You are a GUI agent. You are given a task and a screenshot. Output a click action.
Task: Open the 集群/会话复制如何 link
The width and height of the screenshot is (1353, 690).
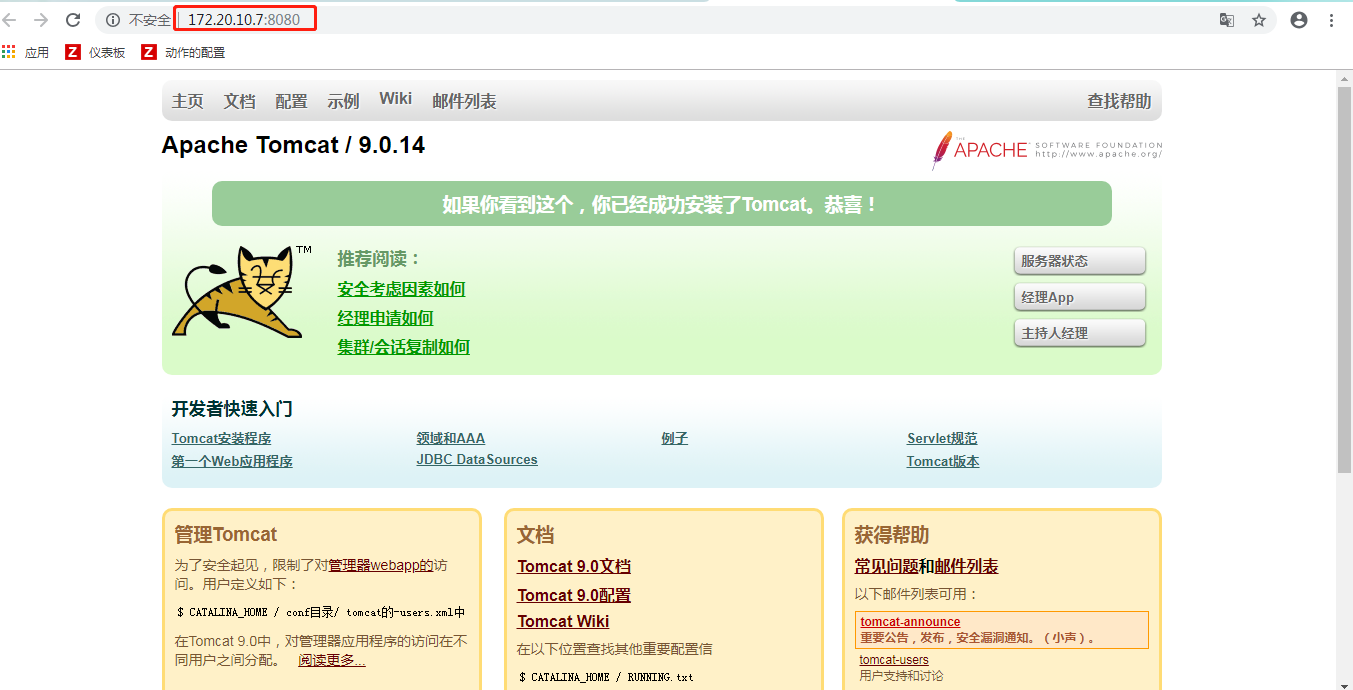[403, 347]
